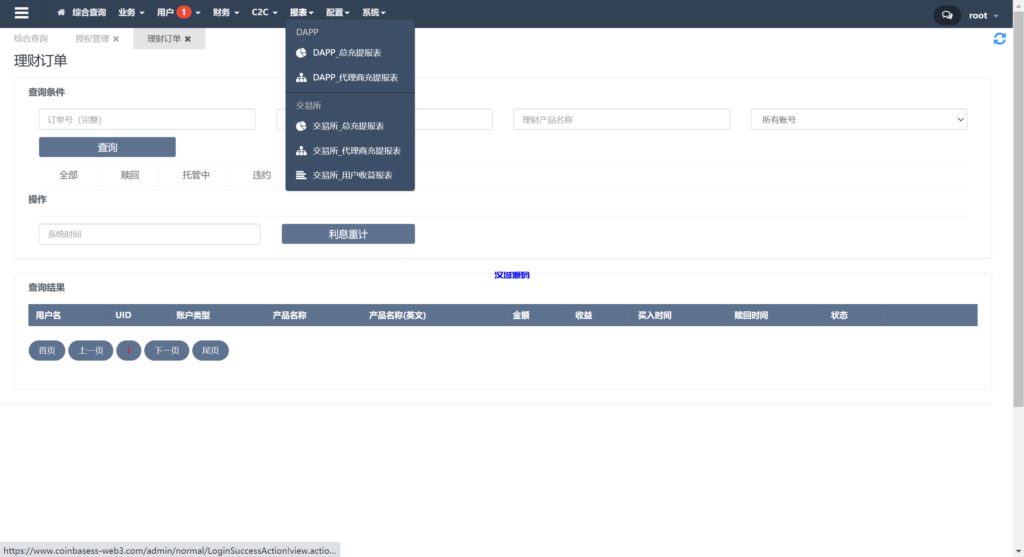Expand the 用户 dropdown menu

point(178,12)
